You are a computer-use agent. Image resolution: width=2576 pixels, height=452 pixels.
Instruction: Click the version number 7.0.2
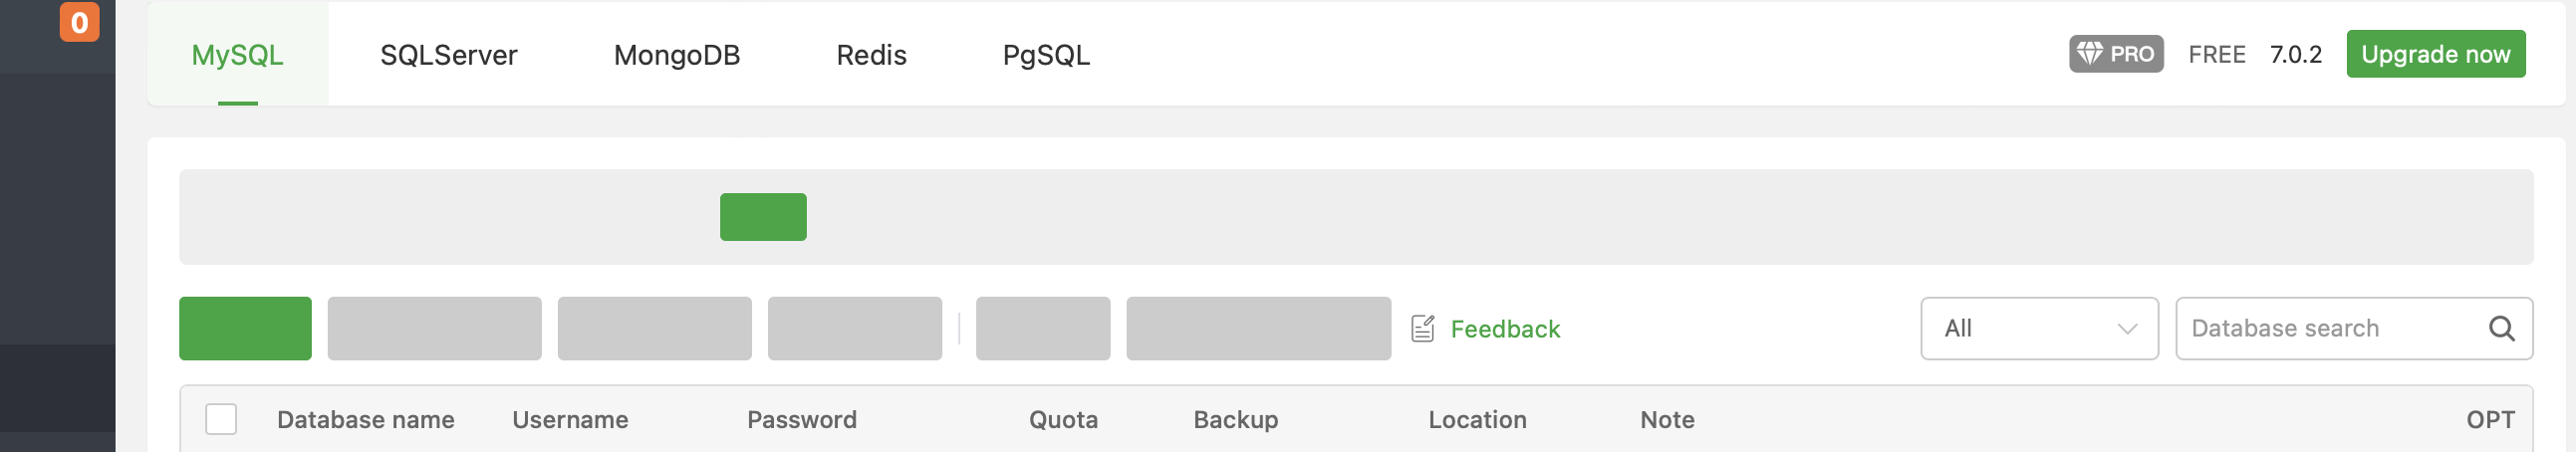[2295, 55]
